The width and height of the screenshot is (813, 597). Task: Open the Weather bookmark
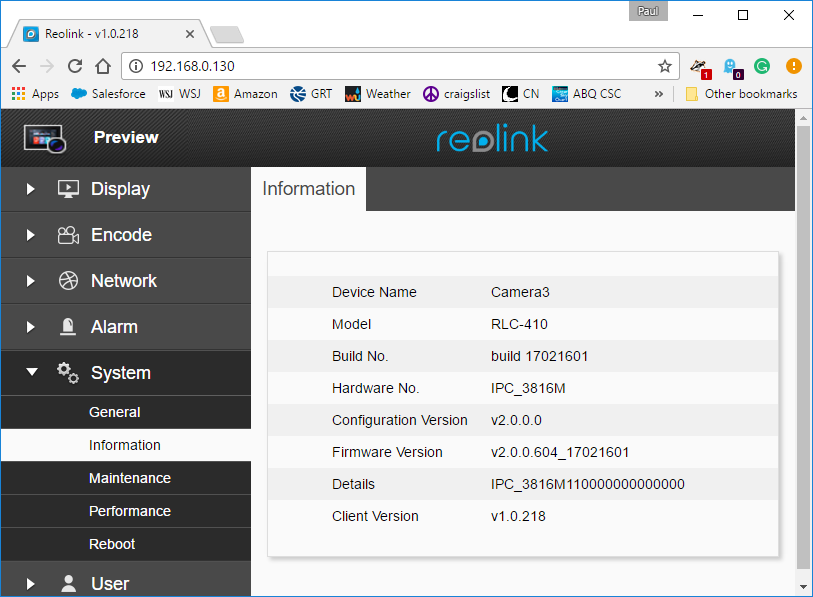pyautogui.click(x=377, y=94)
